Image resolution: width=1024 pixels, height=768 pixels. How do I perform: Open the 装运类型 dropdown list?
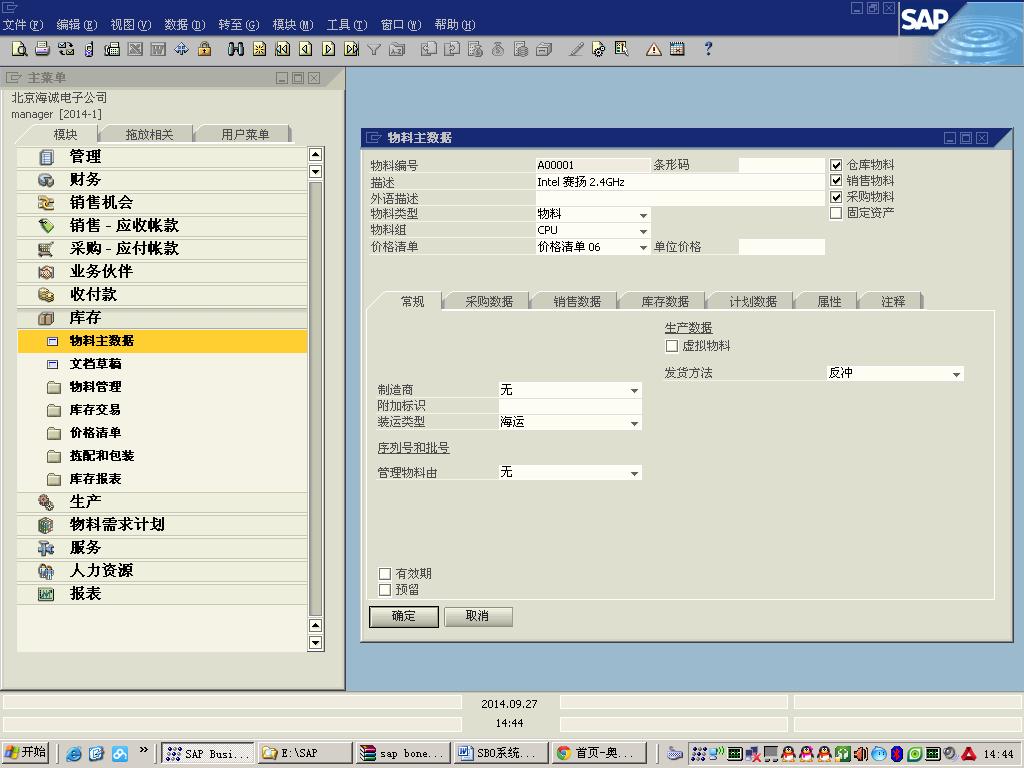[x=634, y=423]
